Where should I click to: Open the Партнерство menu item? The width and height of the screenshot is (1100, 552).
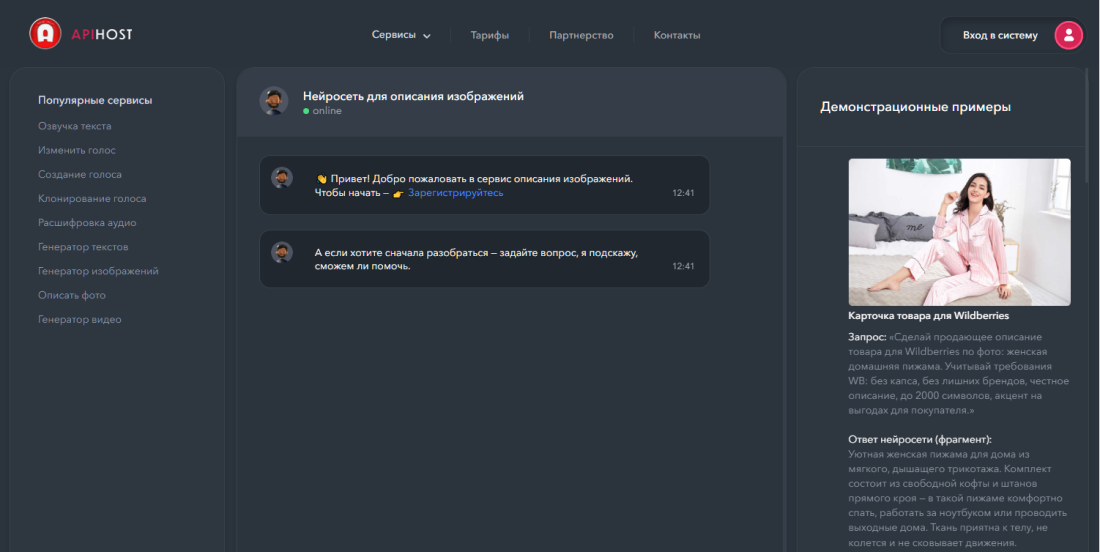pyautogui.click(x=581, y=35)
